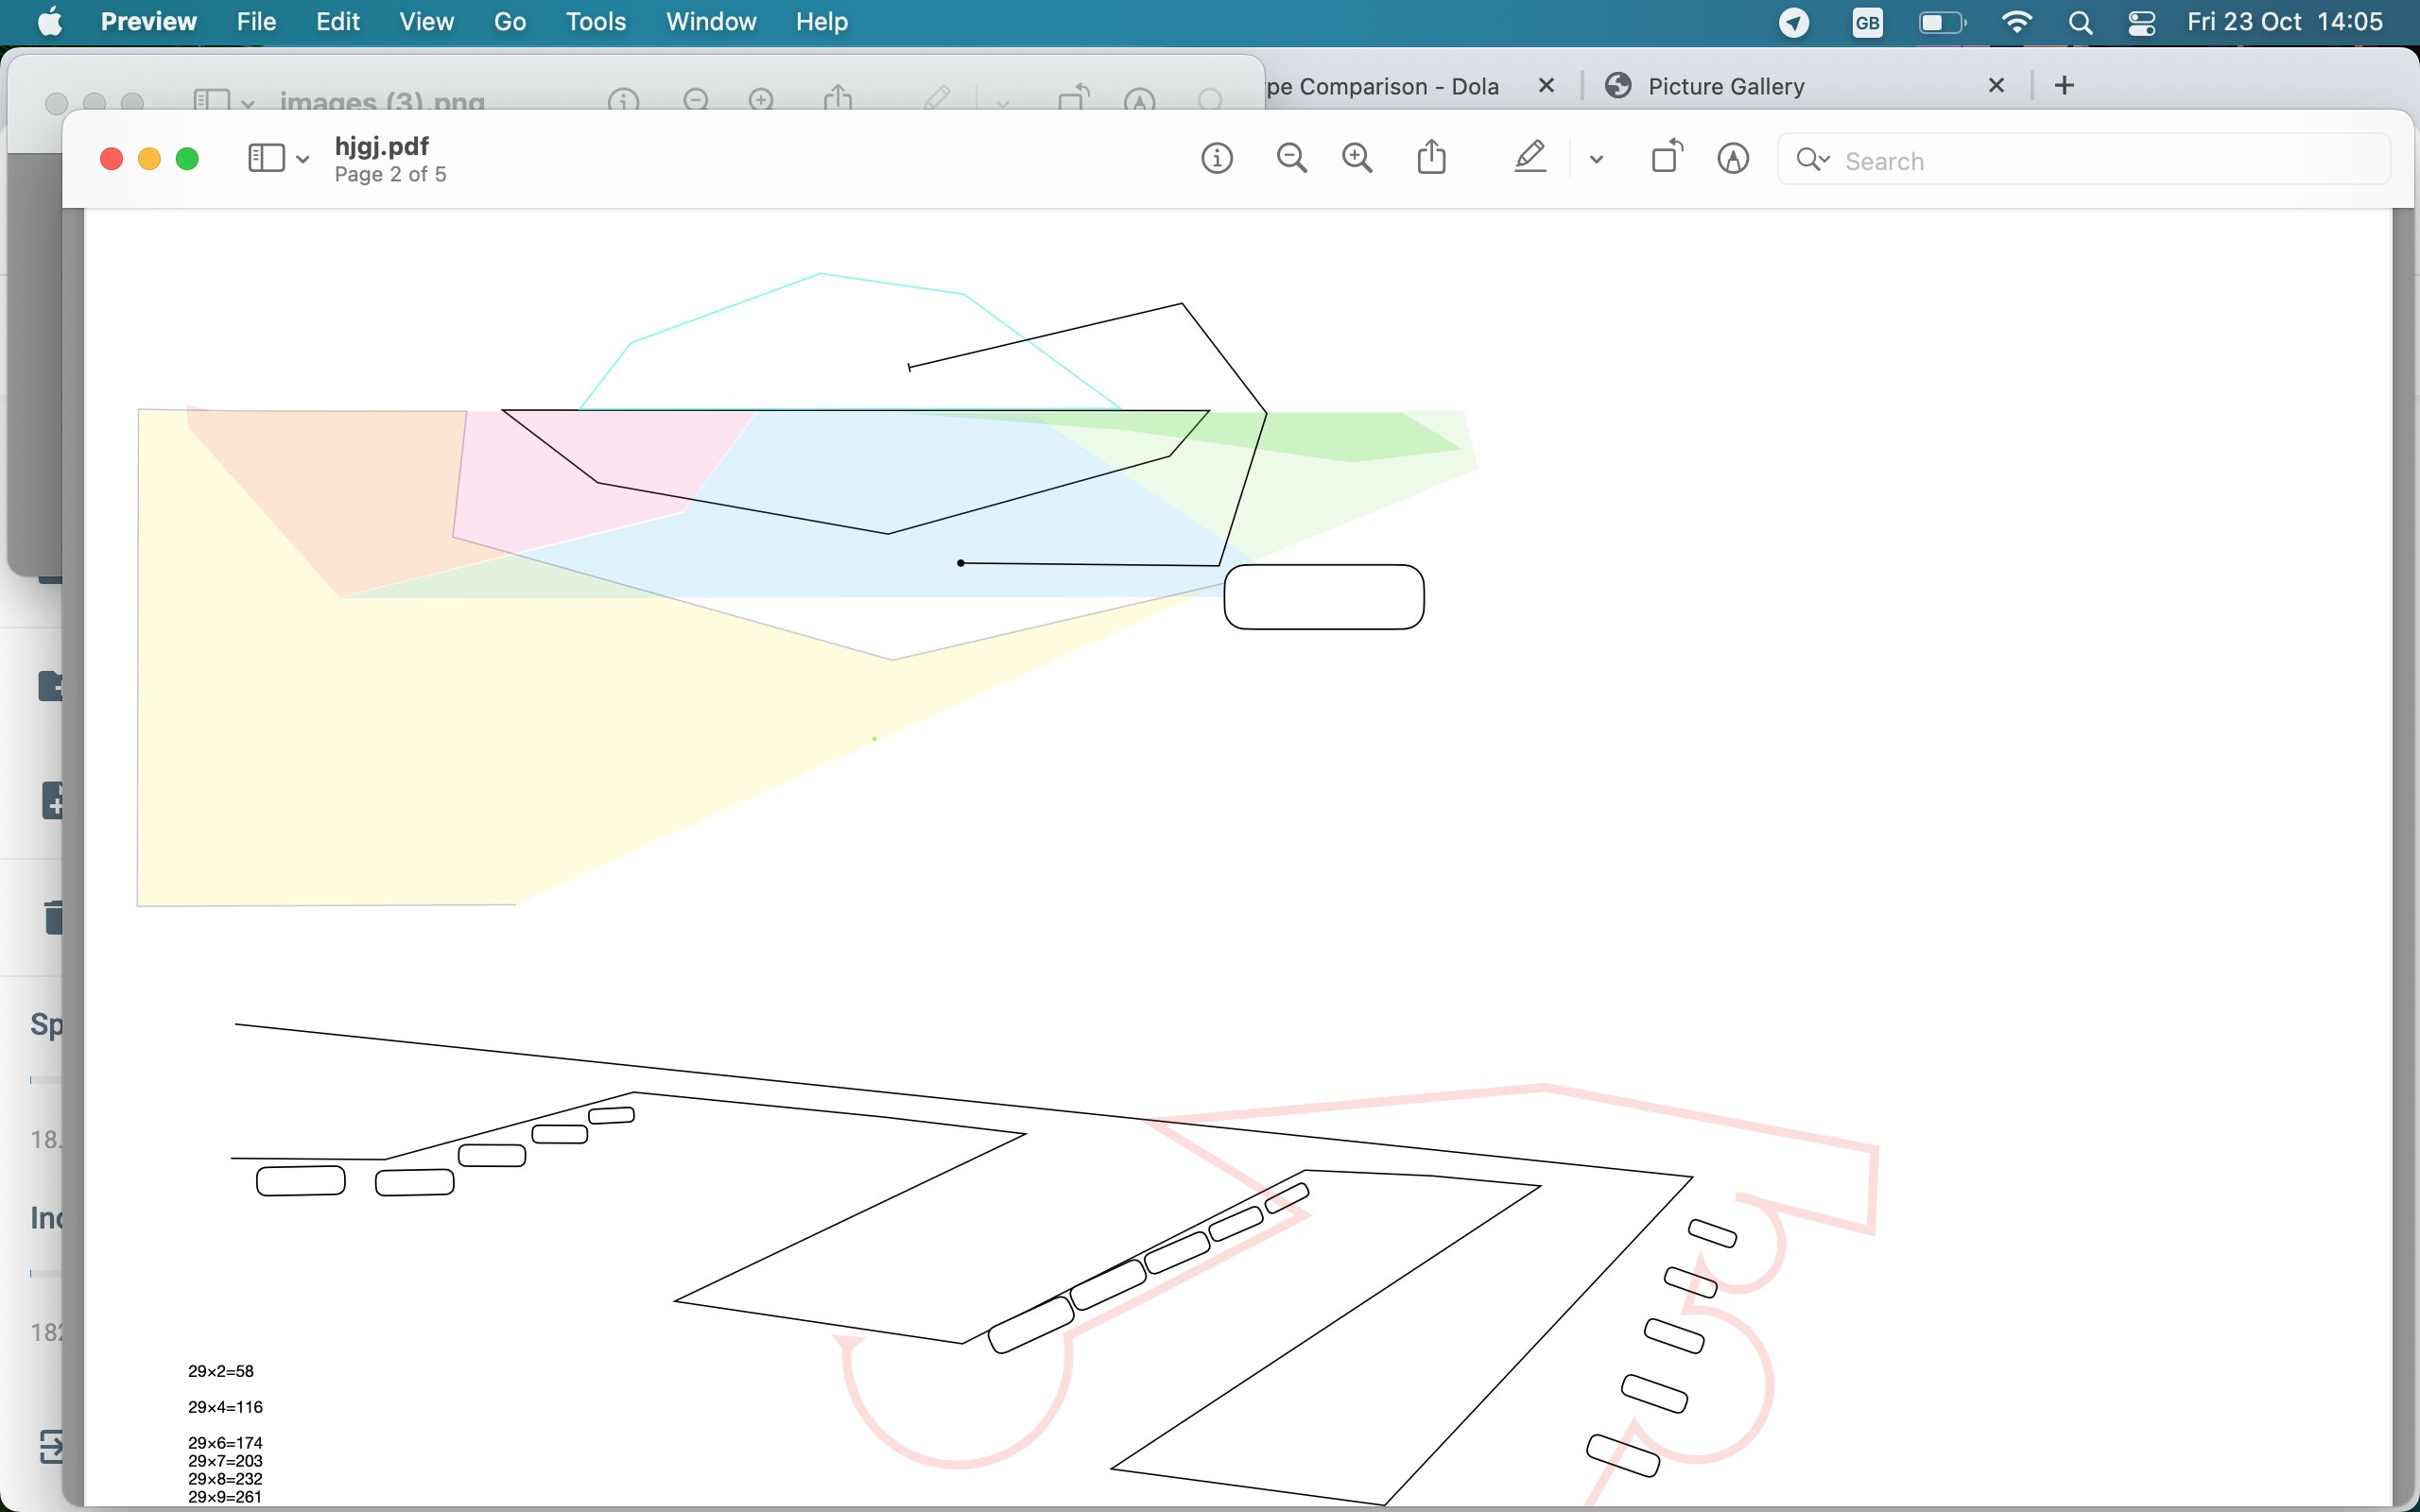
Task: Open the Edit menu
Action: click(x=338, y=21)
